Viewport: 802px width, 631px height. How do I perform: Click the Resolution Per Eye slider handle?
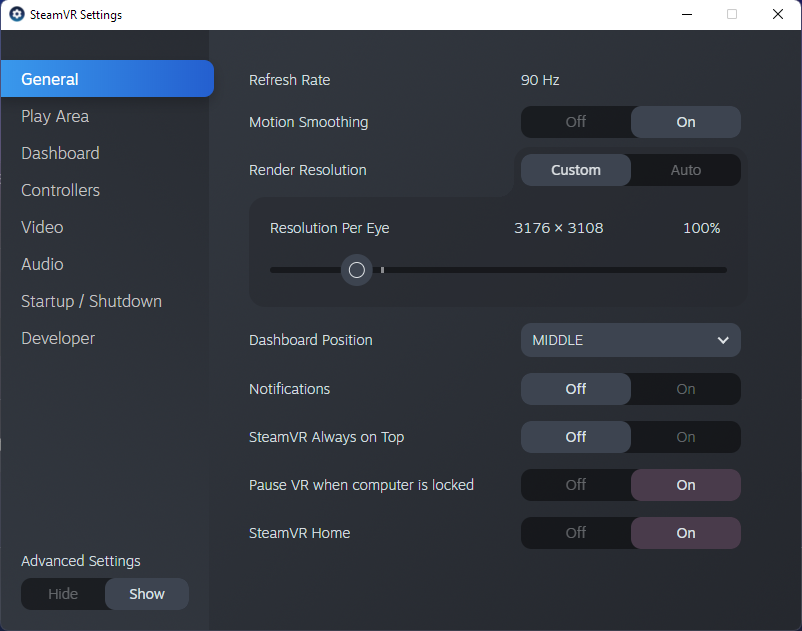(x=357, y=270)
